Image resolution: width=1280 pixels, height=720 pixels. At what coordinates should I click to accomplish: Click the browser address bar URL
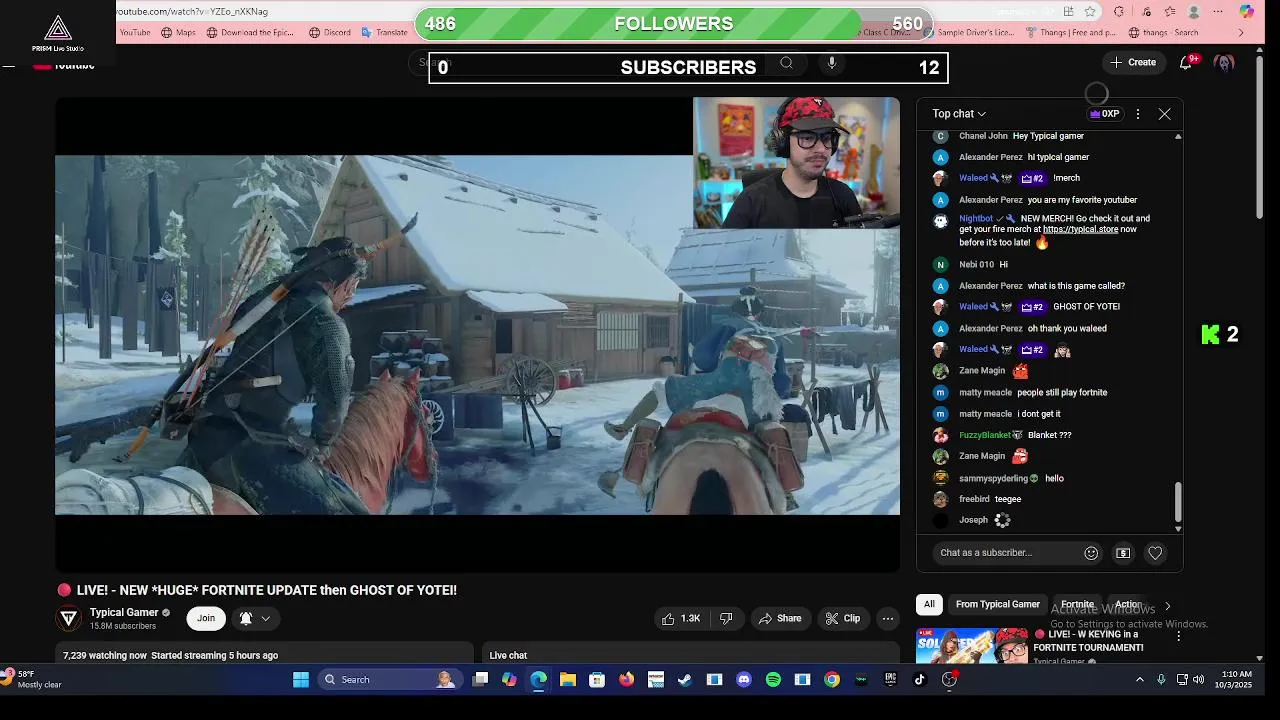click(192, 11)
